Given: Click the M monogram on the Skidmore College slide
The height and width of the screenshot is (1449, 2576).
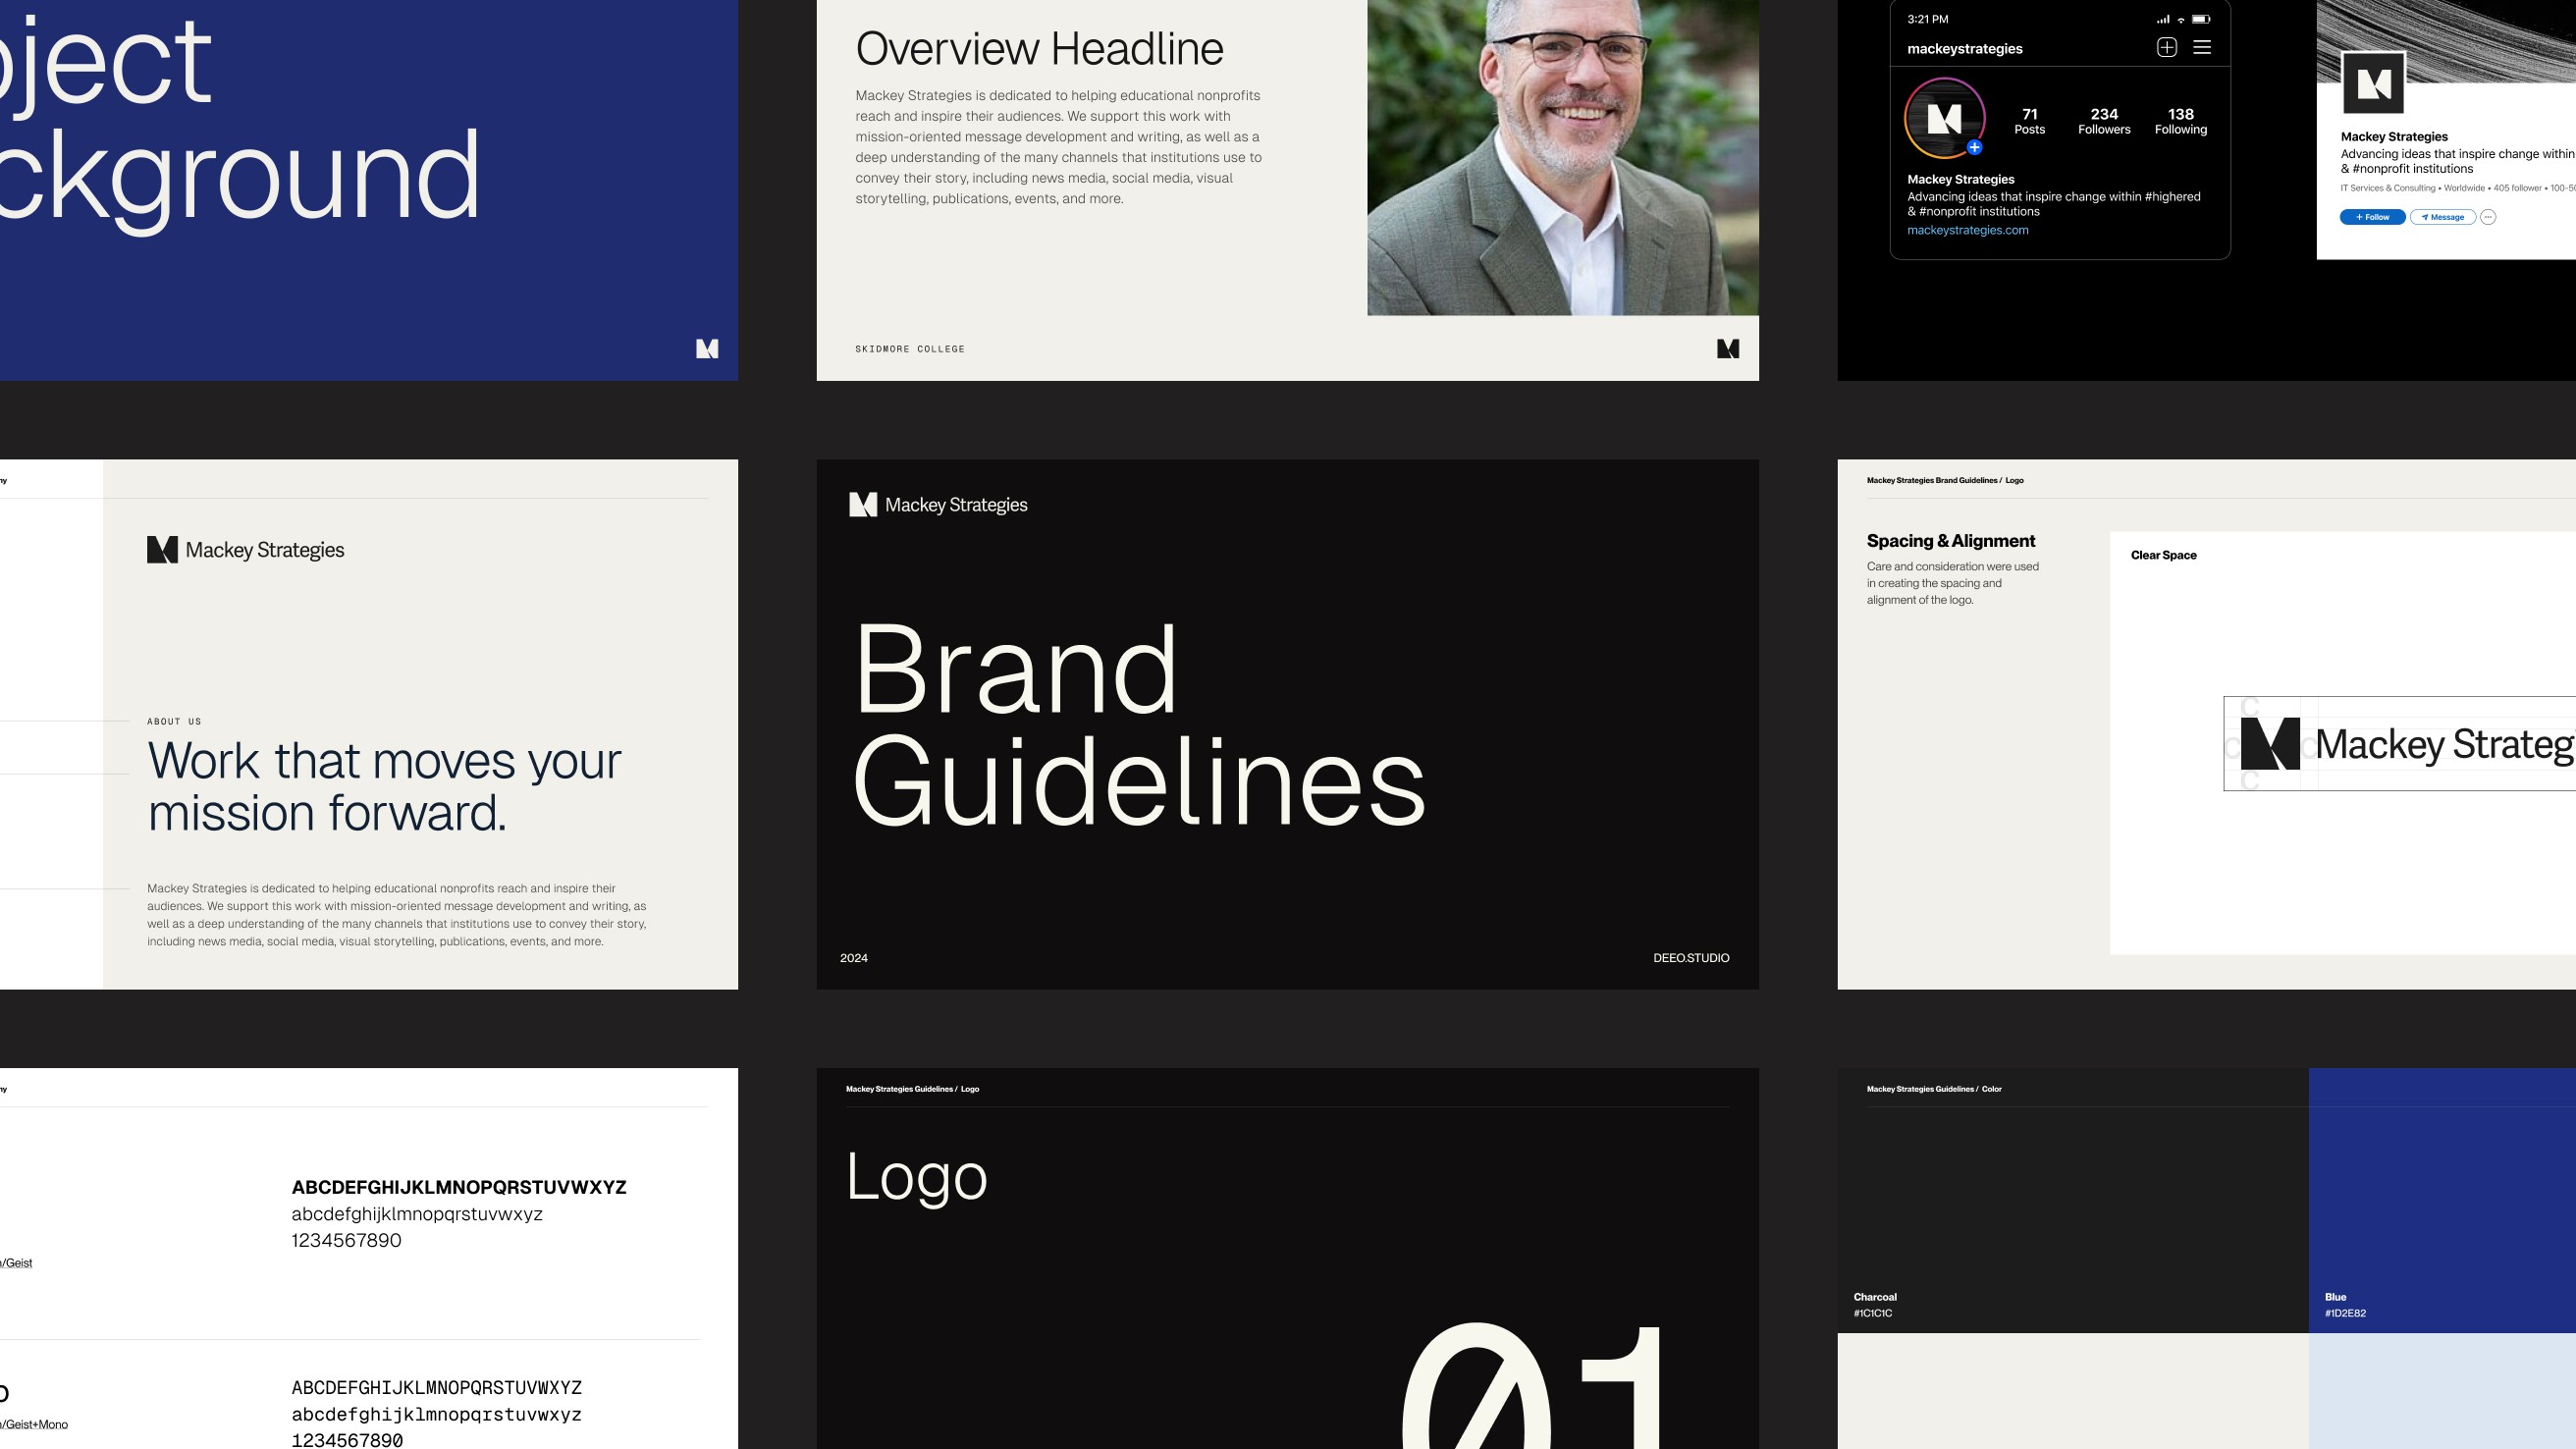Looking at the screenshot, I should click(1728, 349).
